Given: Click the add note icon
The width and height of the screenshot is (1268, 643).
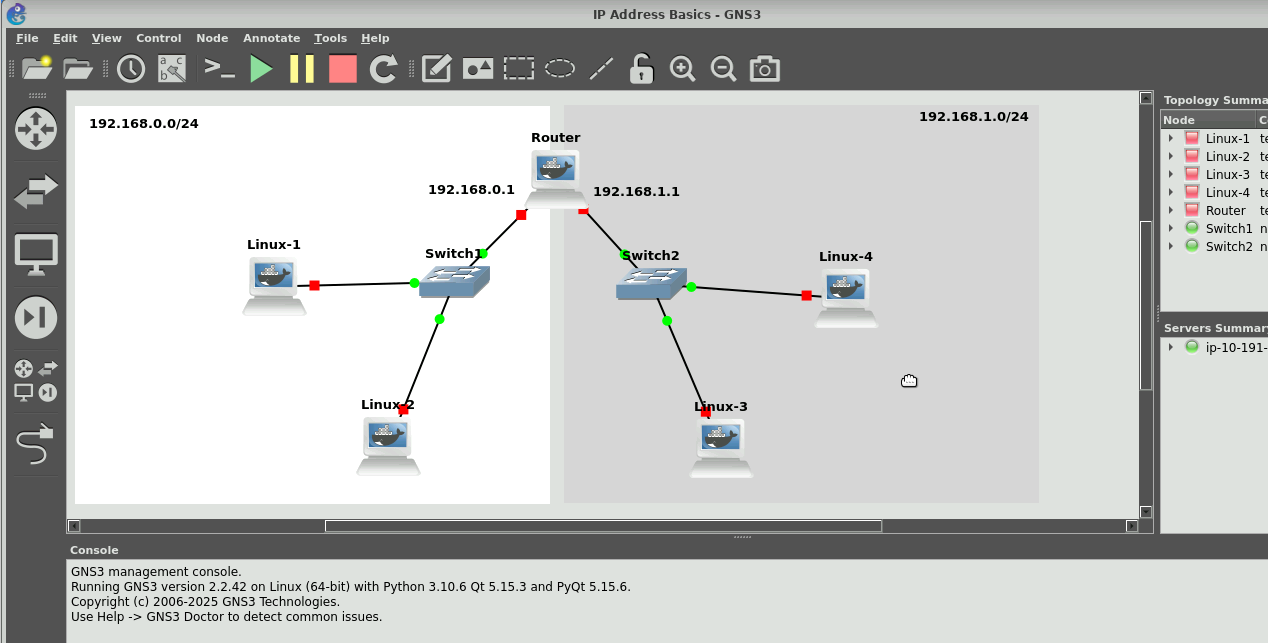Looking at the screenshot, I should (x=436, y=69).
